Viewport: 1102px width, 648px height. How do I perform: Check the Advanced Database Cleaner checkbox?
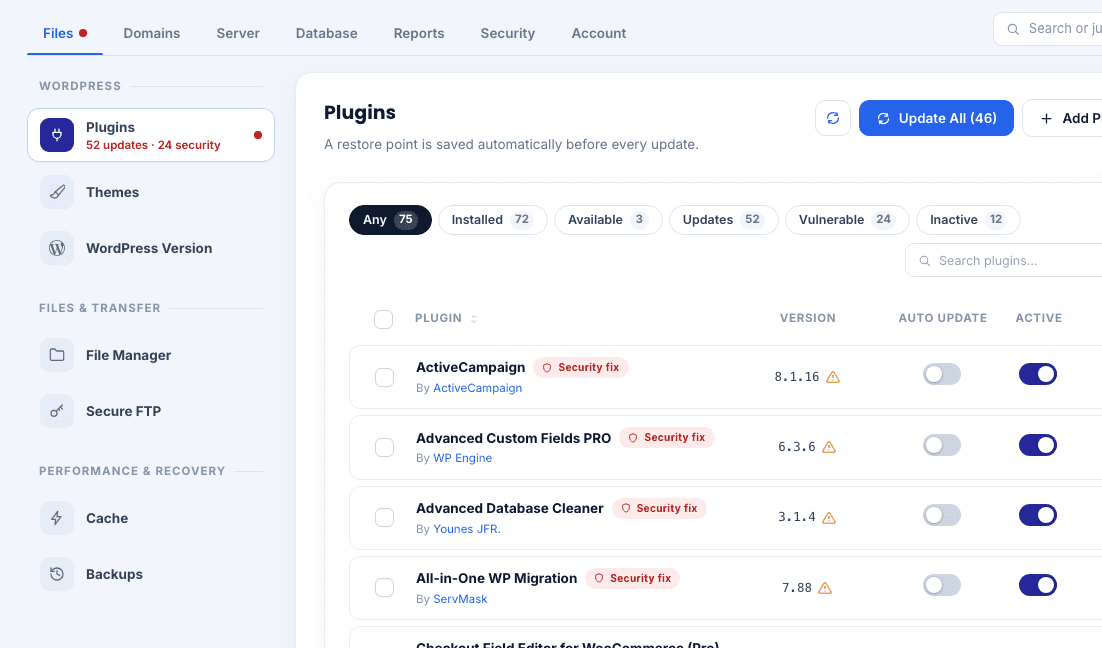[x=384, y=518]
